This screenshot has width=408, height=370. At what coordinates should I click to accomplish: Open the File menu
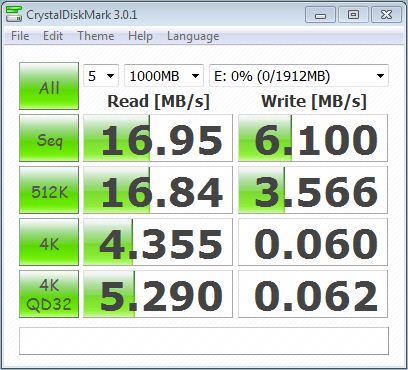click(20, 36)
